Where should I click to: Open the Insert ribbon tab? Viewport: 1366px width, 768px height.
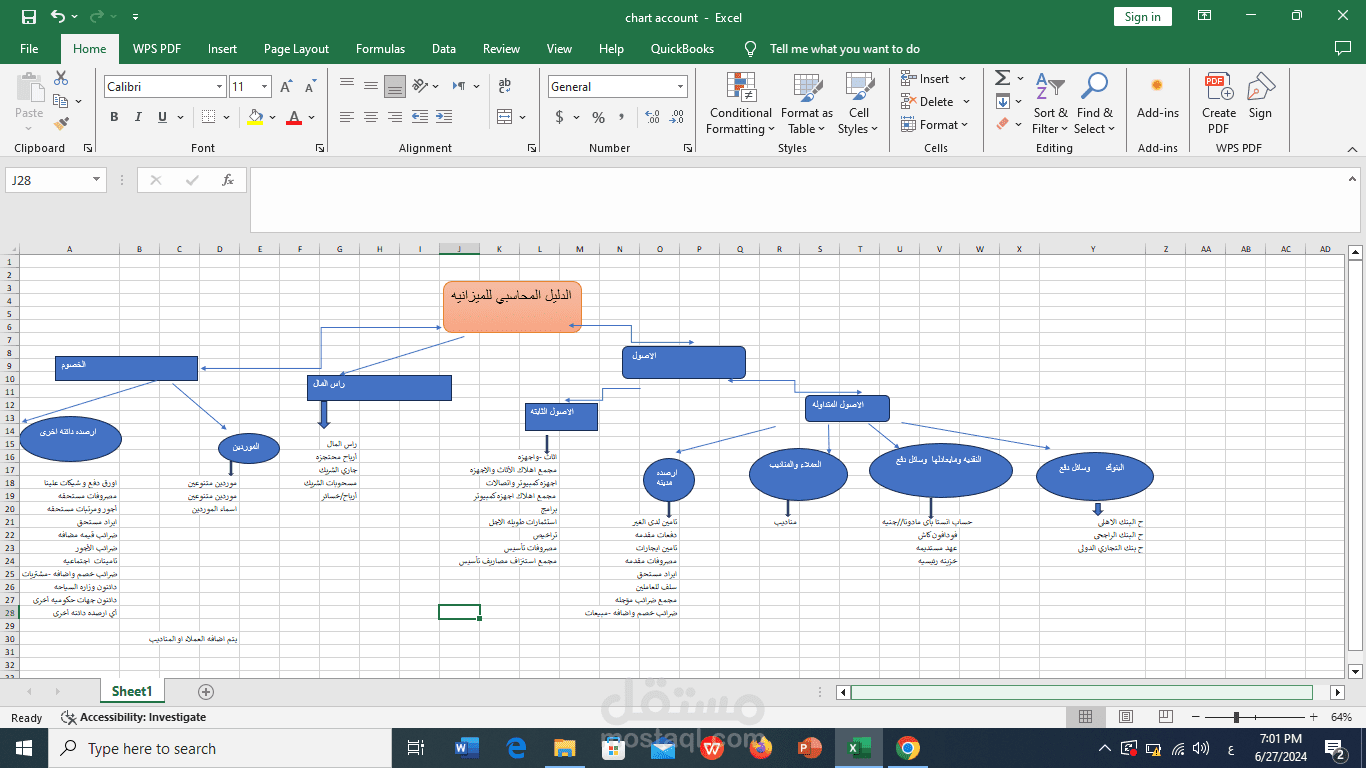223,48
